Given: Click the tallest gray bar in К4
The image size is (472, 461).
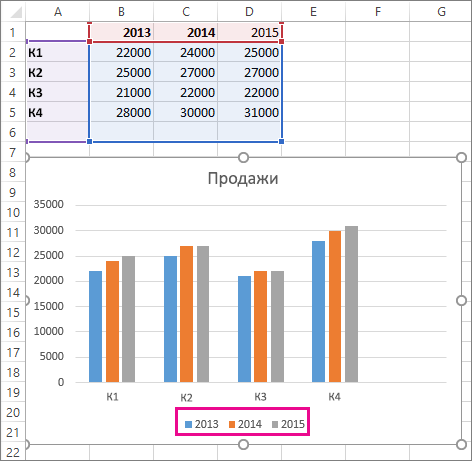Looking at the screenshot, I should coord(351,304).
